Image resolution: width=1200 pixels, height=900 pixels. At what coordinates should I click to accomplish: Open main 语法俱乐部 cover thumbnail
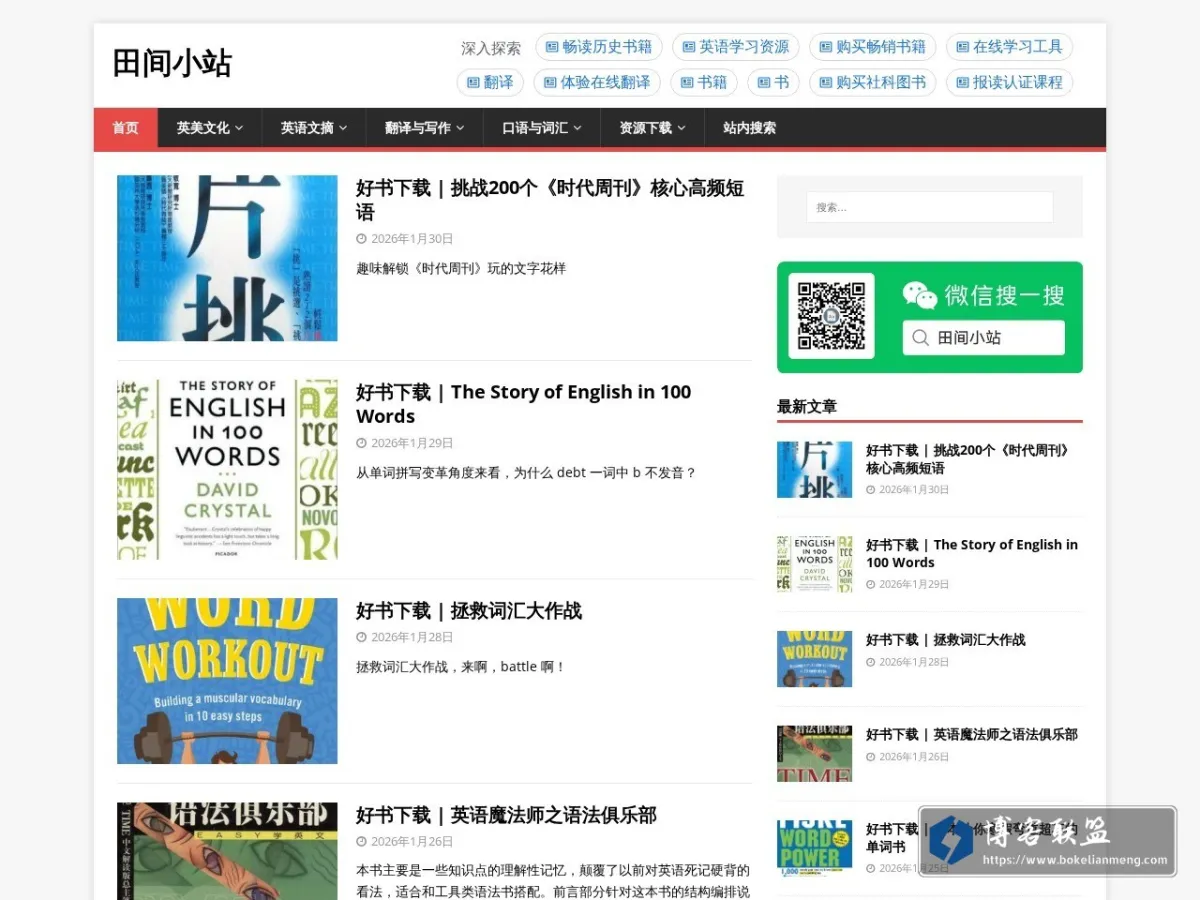[227, 851]
